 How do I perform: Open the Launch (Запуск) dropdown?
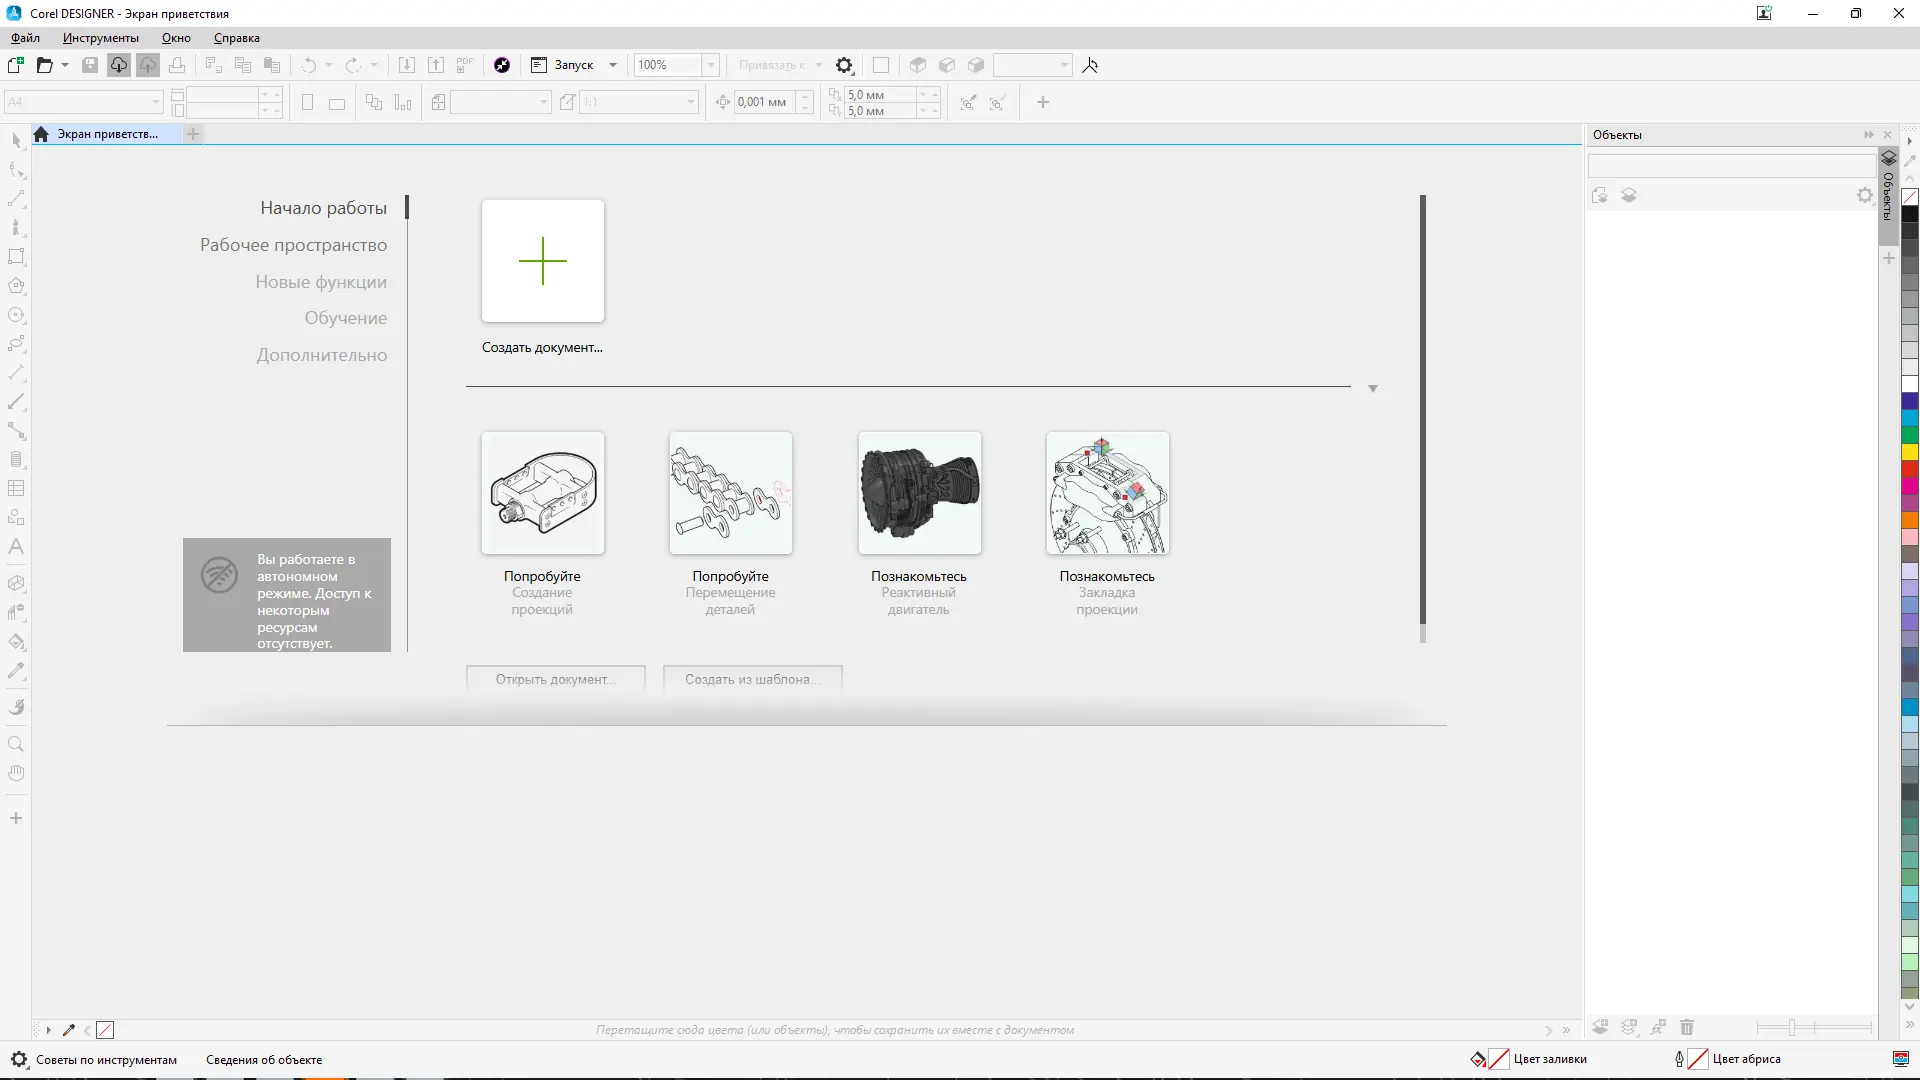[613, 65]
